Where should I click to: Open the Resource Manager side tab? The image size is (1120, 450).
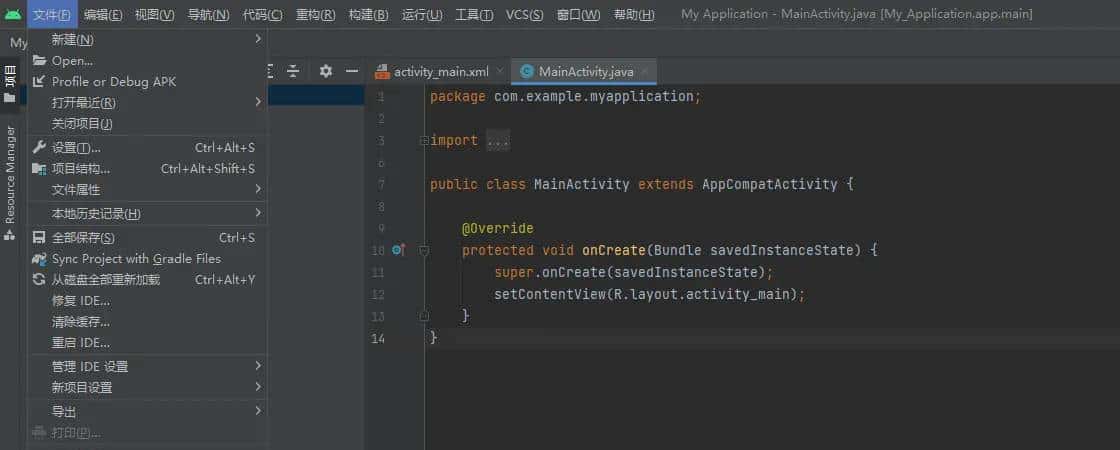[9, 183]
